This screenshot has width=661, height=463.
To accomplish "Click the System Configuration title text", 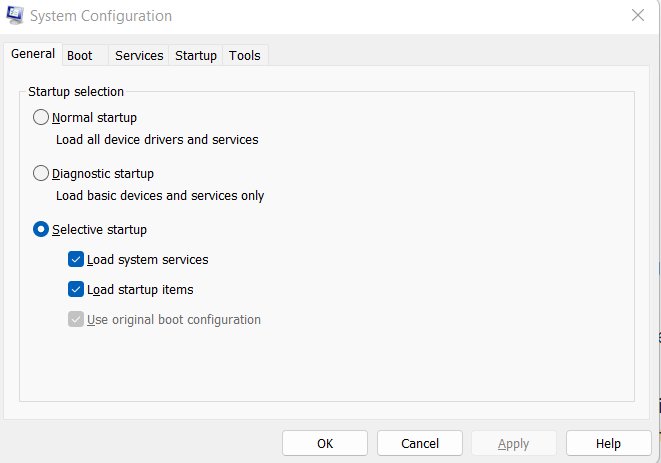I will pos(101,16).
